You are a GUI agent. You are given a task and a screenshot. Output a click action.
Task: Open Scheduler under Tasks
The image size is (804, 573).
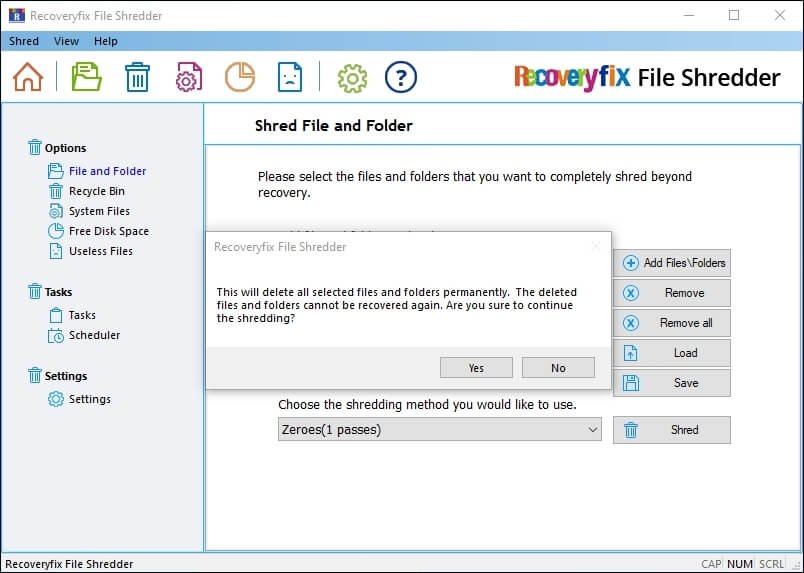click(94, 335)
